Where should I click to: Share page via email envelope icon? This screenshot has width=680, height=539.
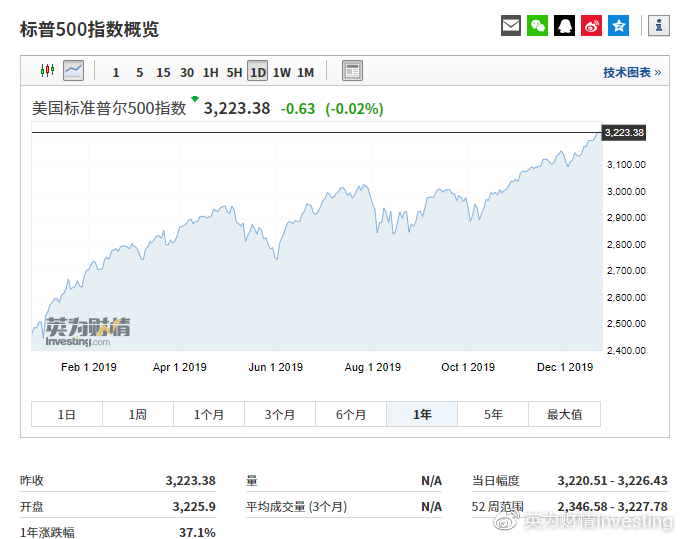click(510, 26)
